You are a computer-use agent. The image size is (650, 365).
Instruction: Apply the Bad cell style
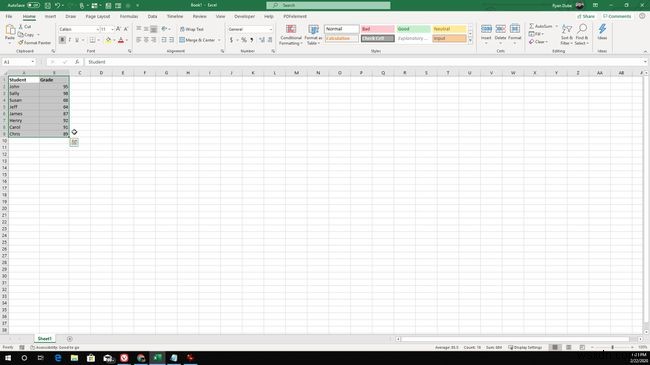coord(377,29)
